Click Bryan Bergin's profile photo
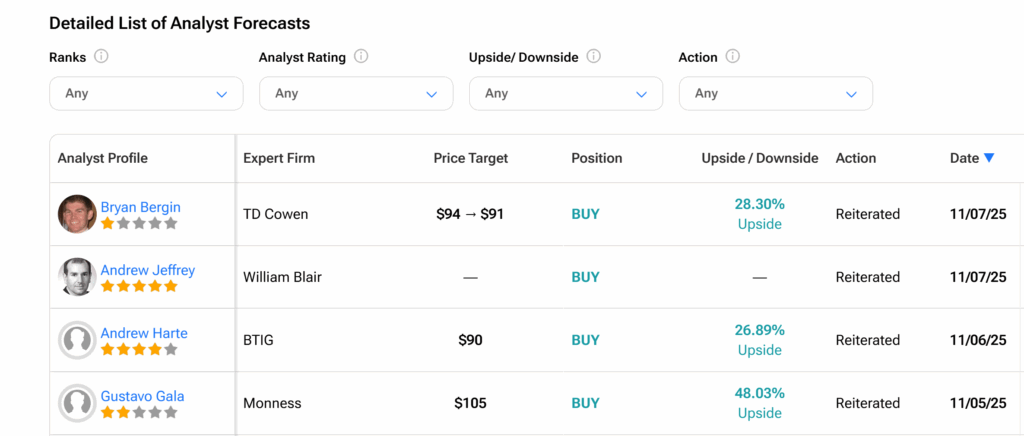This screenshot has height=436, width=1024. [77, 214]
